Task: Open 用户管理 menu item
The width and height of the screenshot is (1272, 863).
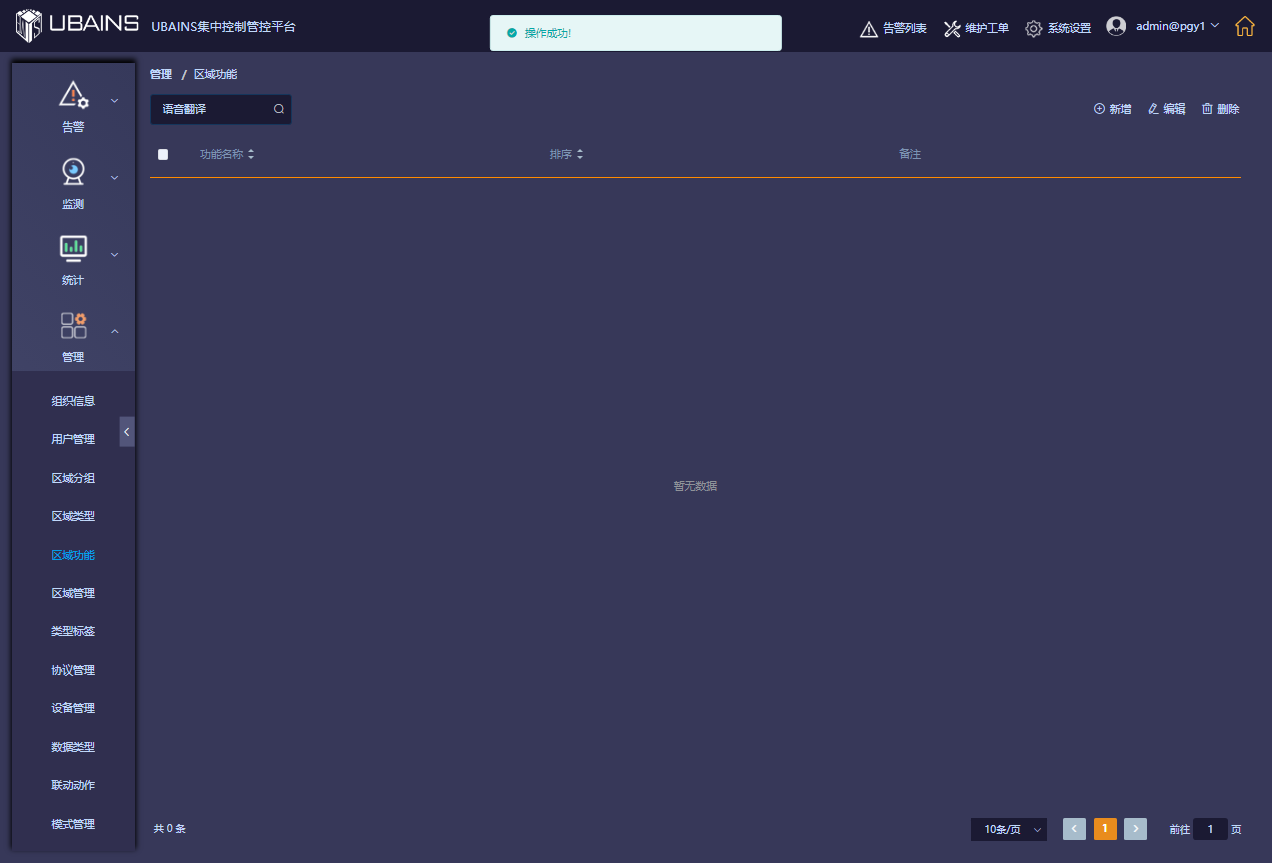Action: [73, 439]
